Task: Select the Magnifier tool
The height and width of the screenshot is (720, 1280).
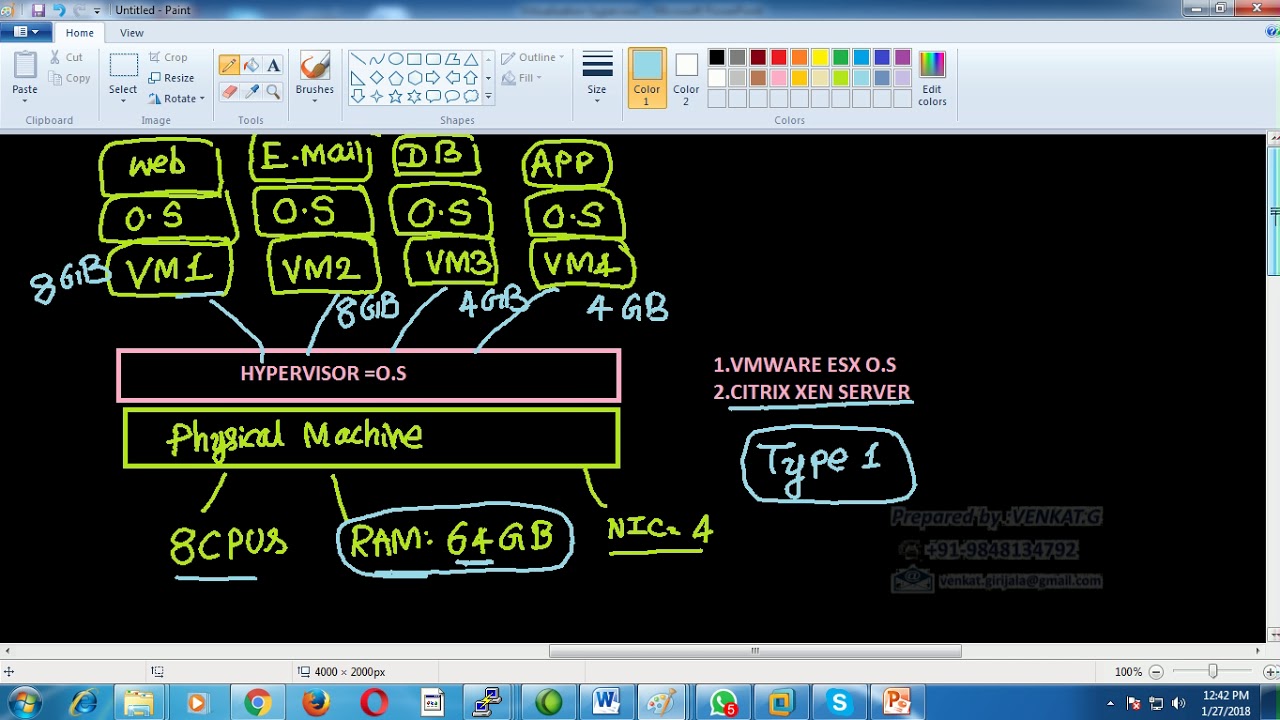Action: point(273,92)
